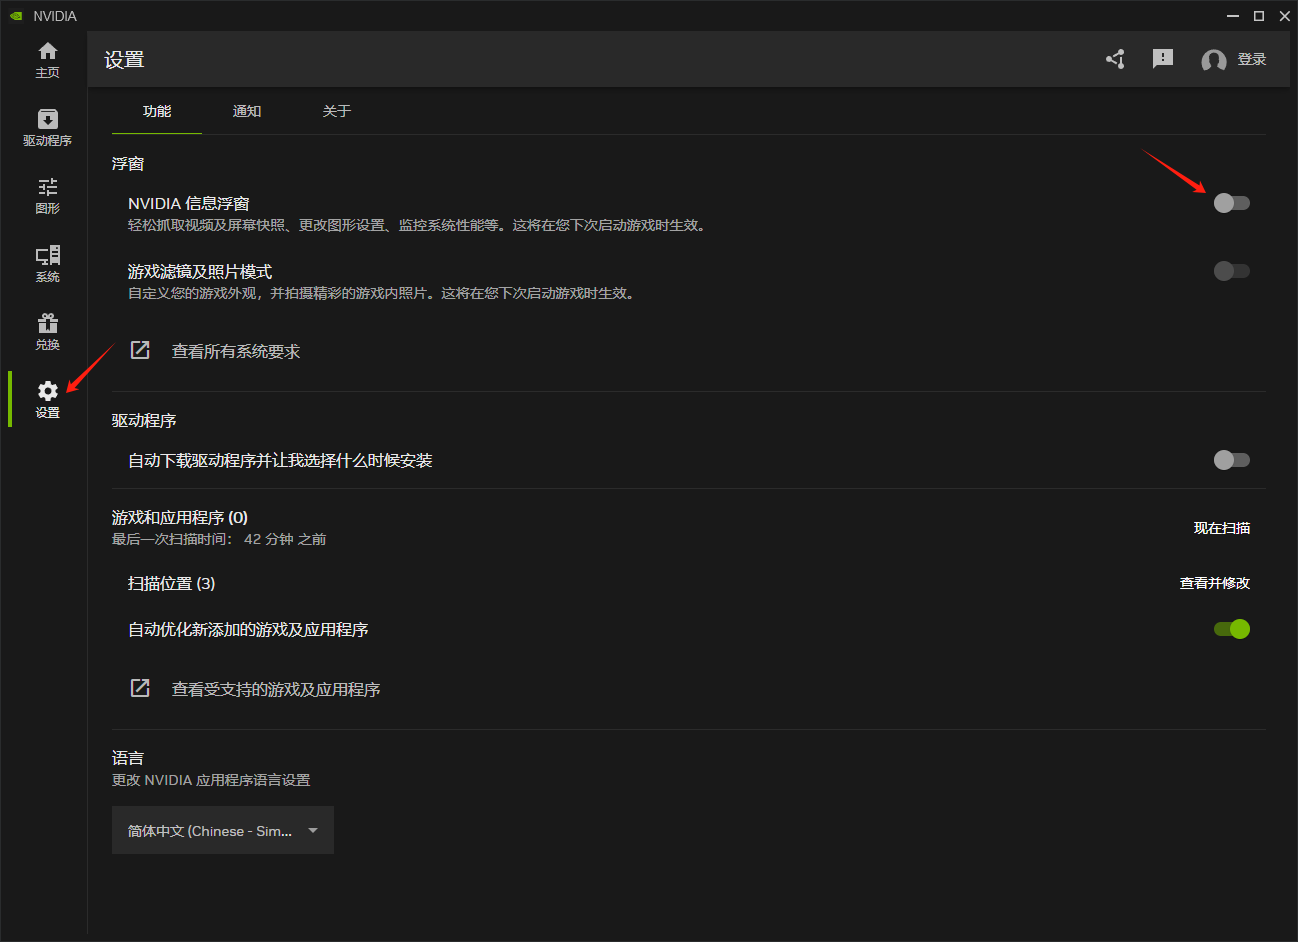Open the language dropdown showing 简体中文
The width and height of the screenshot is (1298, 942).
(222, 830)
